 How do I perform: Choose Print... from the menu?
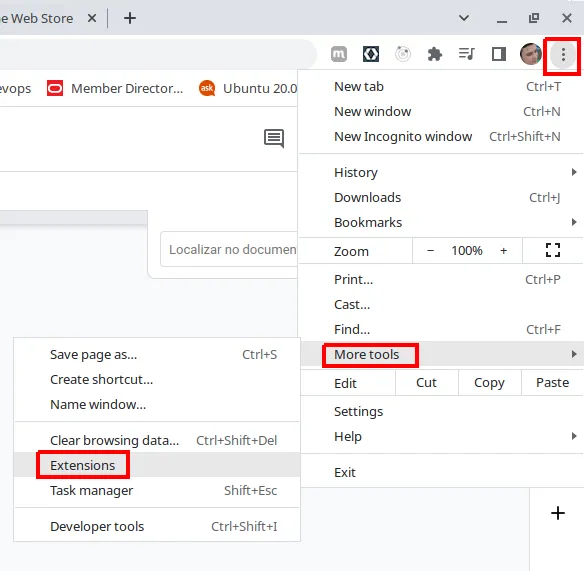pos(441,279)
